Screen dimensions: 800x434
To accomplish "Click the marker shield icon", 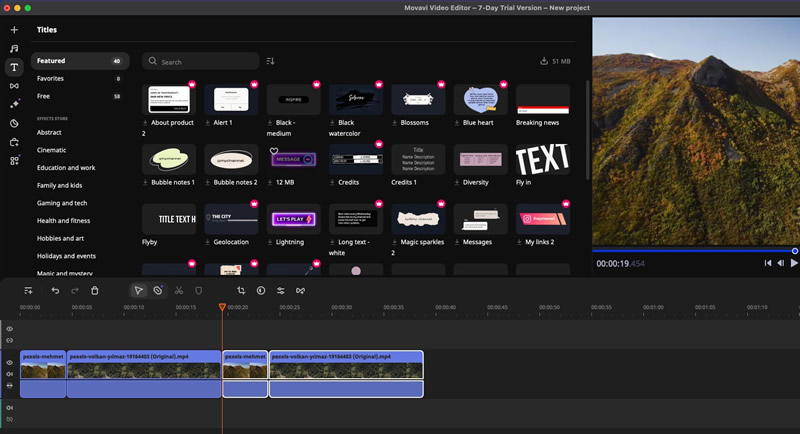I will click(198, 291).
